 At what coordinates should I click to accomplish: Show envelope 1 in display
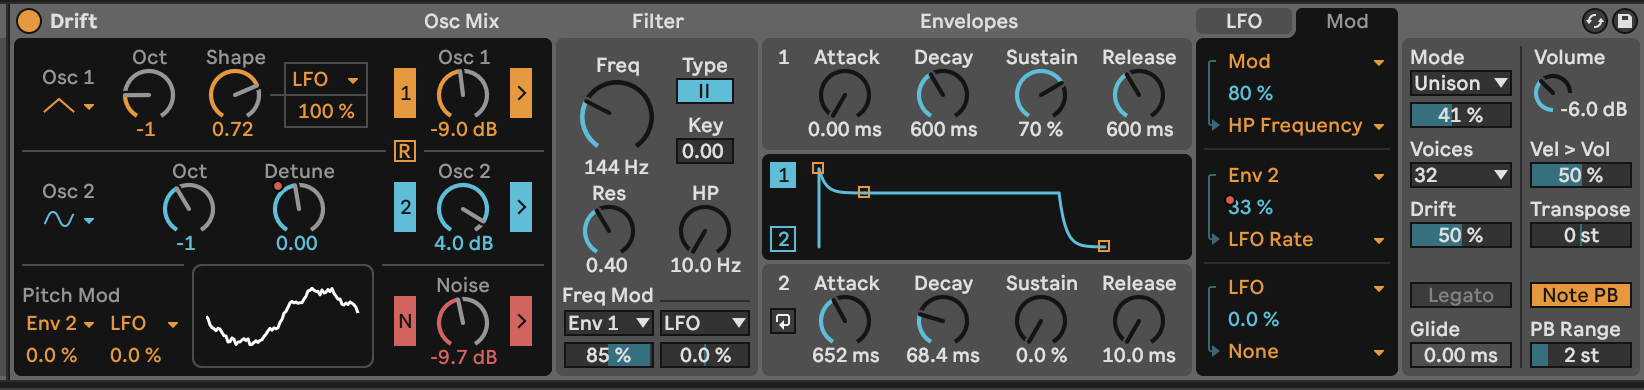[783, 175]
